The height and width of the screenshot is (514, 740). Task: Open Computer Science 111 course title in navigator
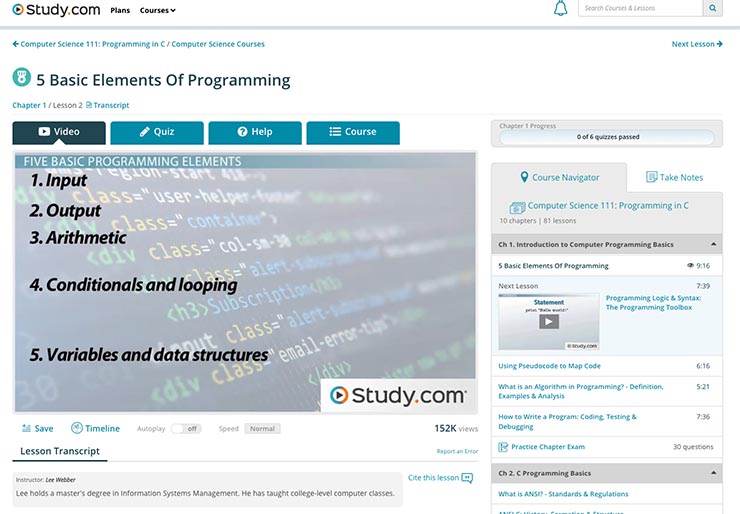point(608,205)
